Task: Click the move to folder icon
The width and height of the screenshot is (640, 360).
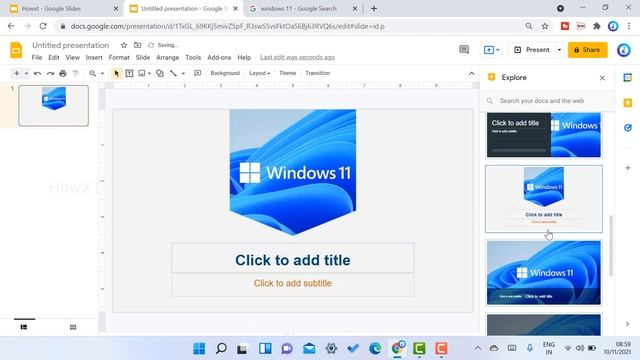Action: click(x=137, y=45)
